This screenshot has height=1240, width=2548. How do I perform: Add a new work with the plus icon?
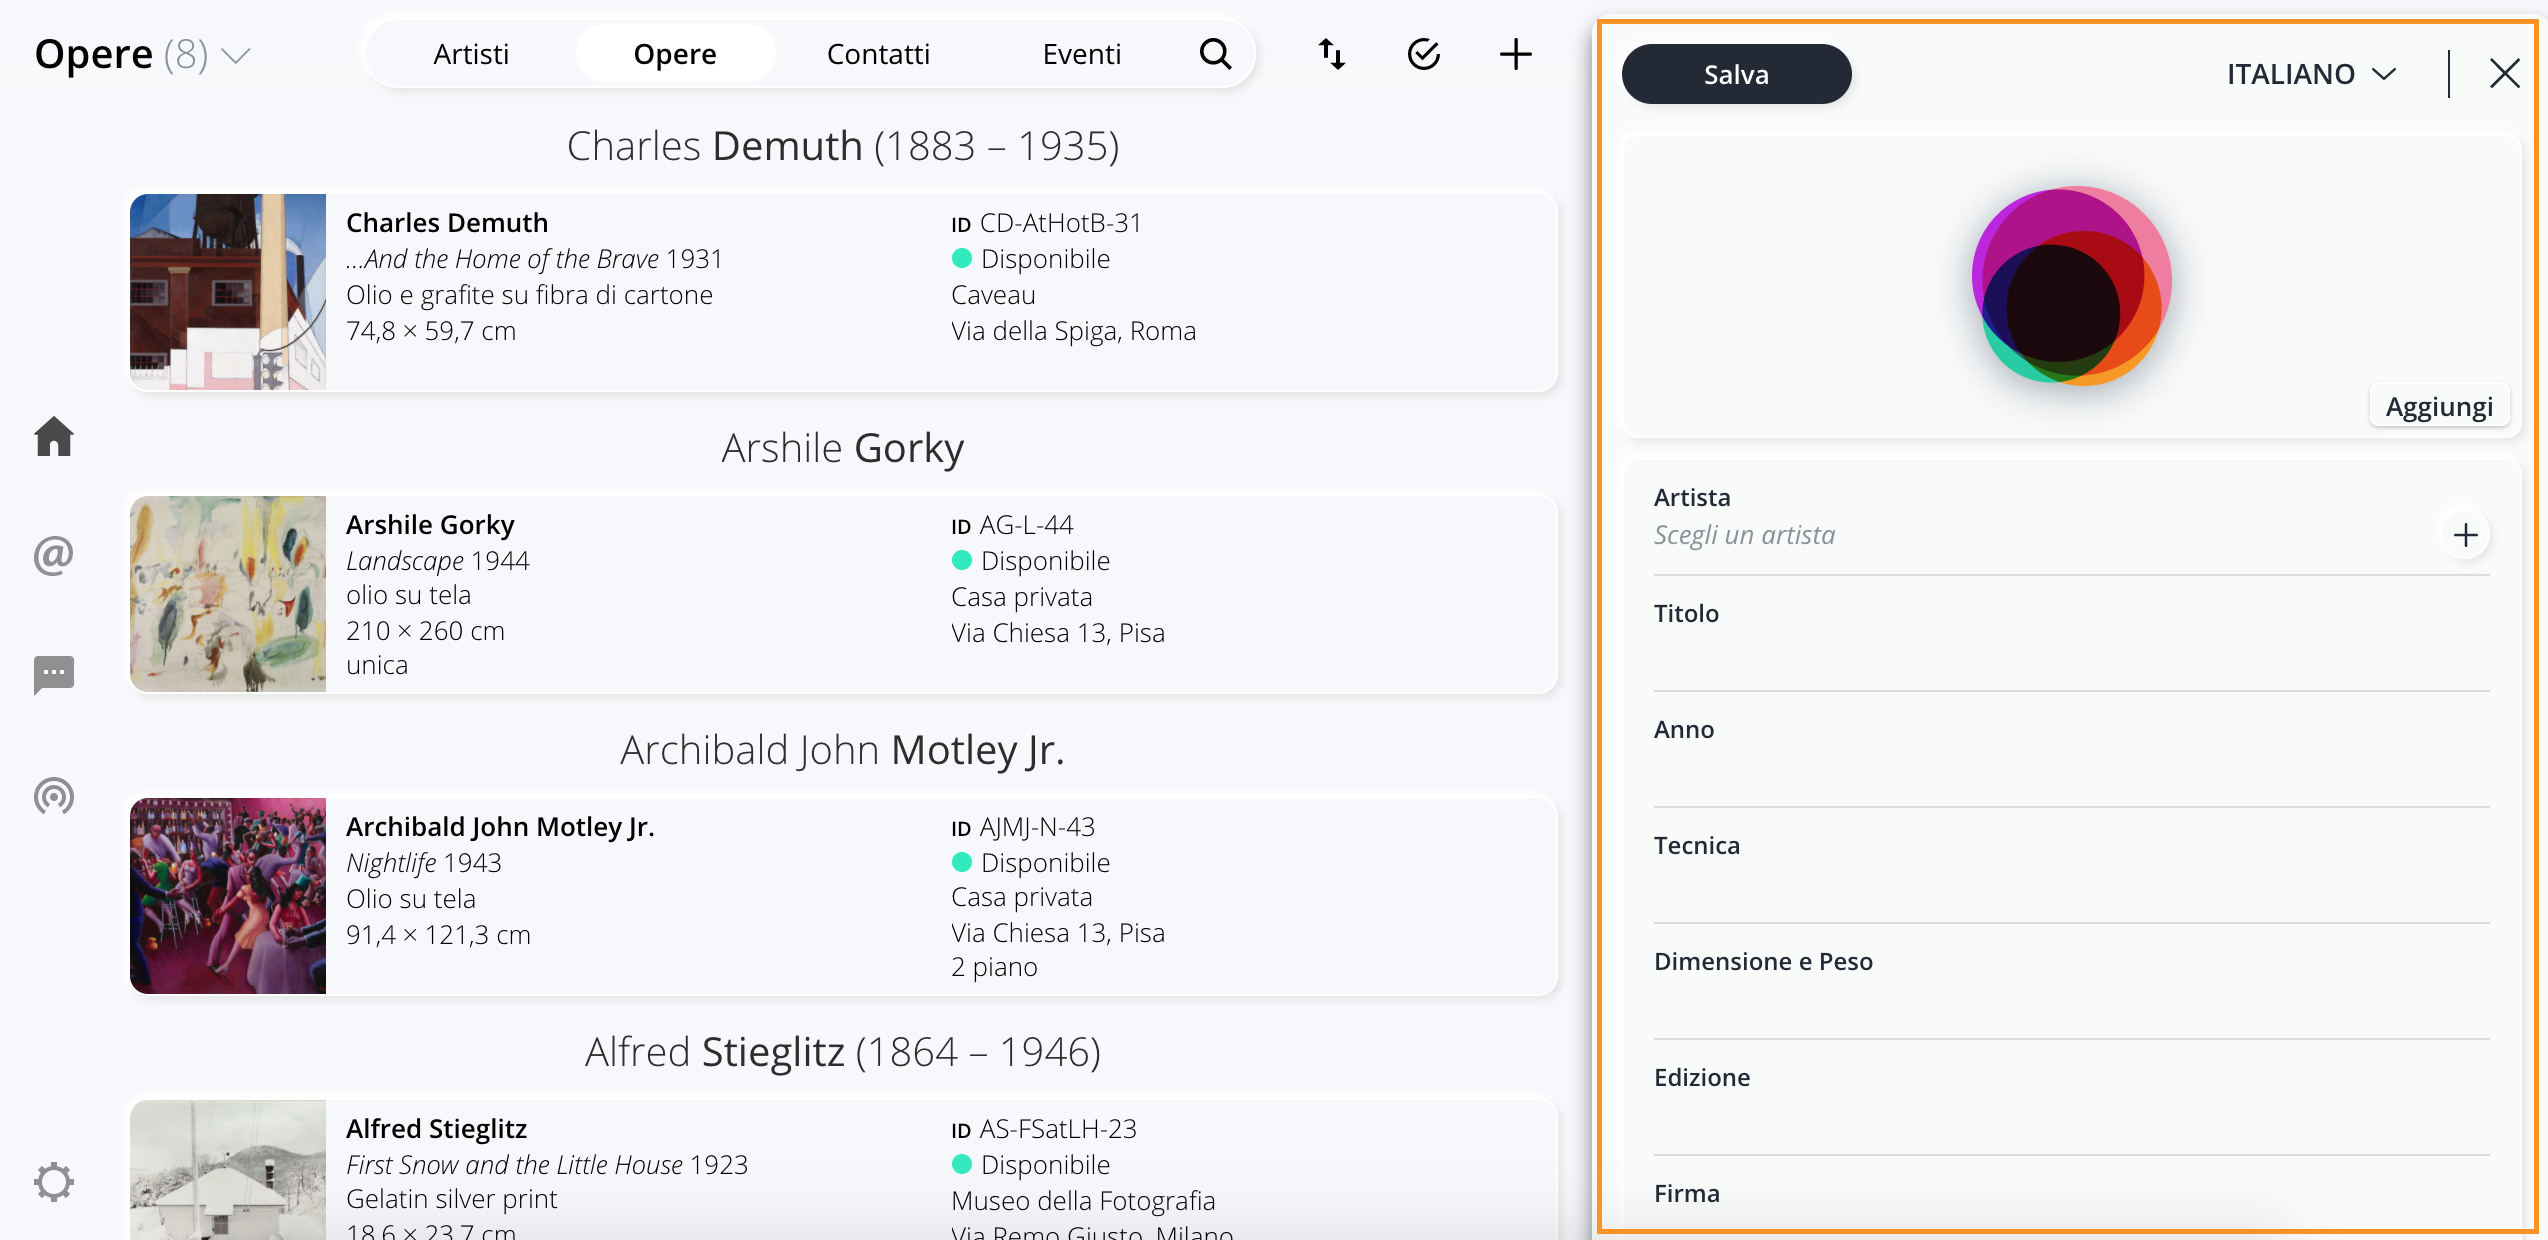(1516, 54)
